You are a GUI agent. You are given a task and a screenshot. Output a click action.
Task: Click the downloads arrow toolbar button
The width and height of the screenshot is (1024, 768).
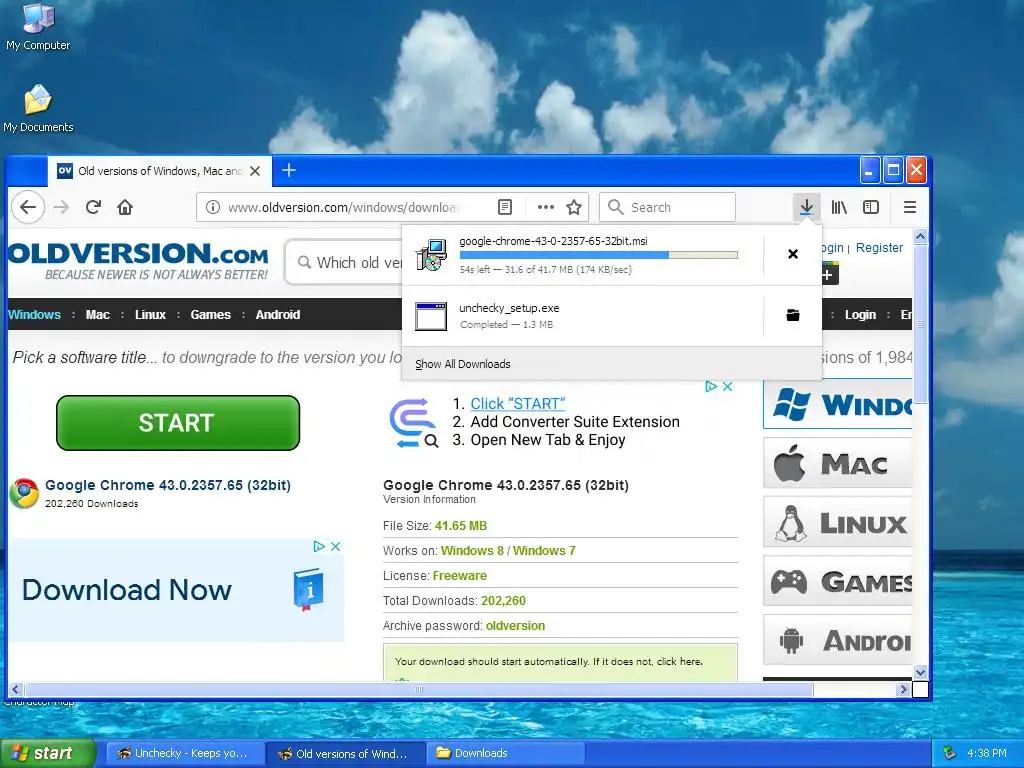click(x=807, y=207)
